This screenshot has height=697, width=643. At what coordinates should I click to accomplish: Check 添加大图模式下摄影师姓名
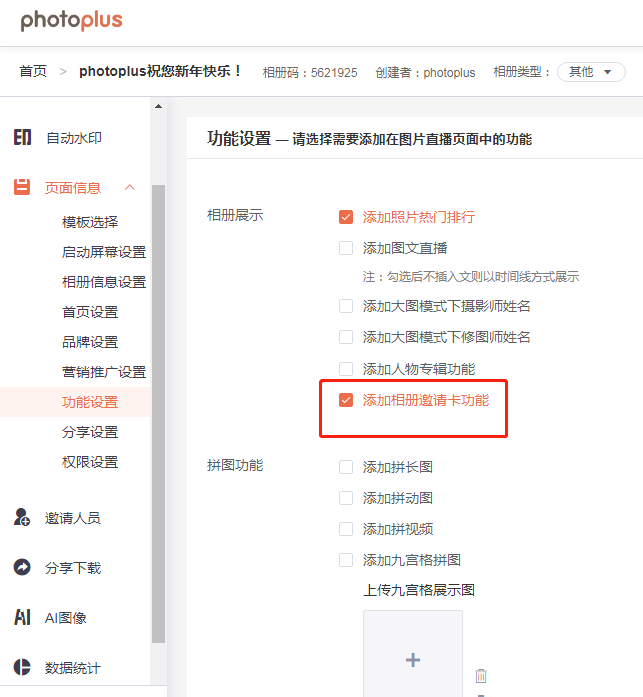(x=346, y=306)
